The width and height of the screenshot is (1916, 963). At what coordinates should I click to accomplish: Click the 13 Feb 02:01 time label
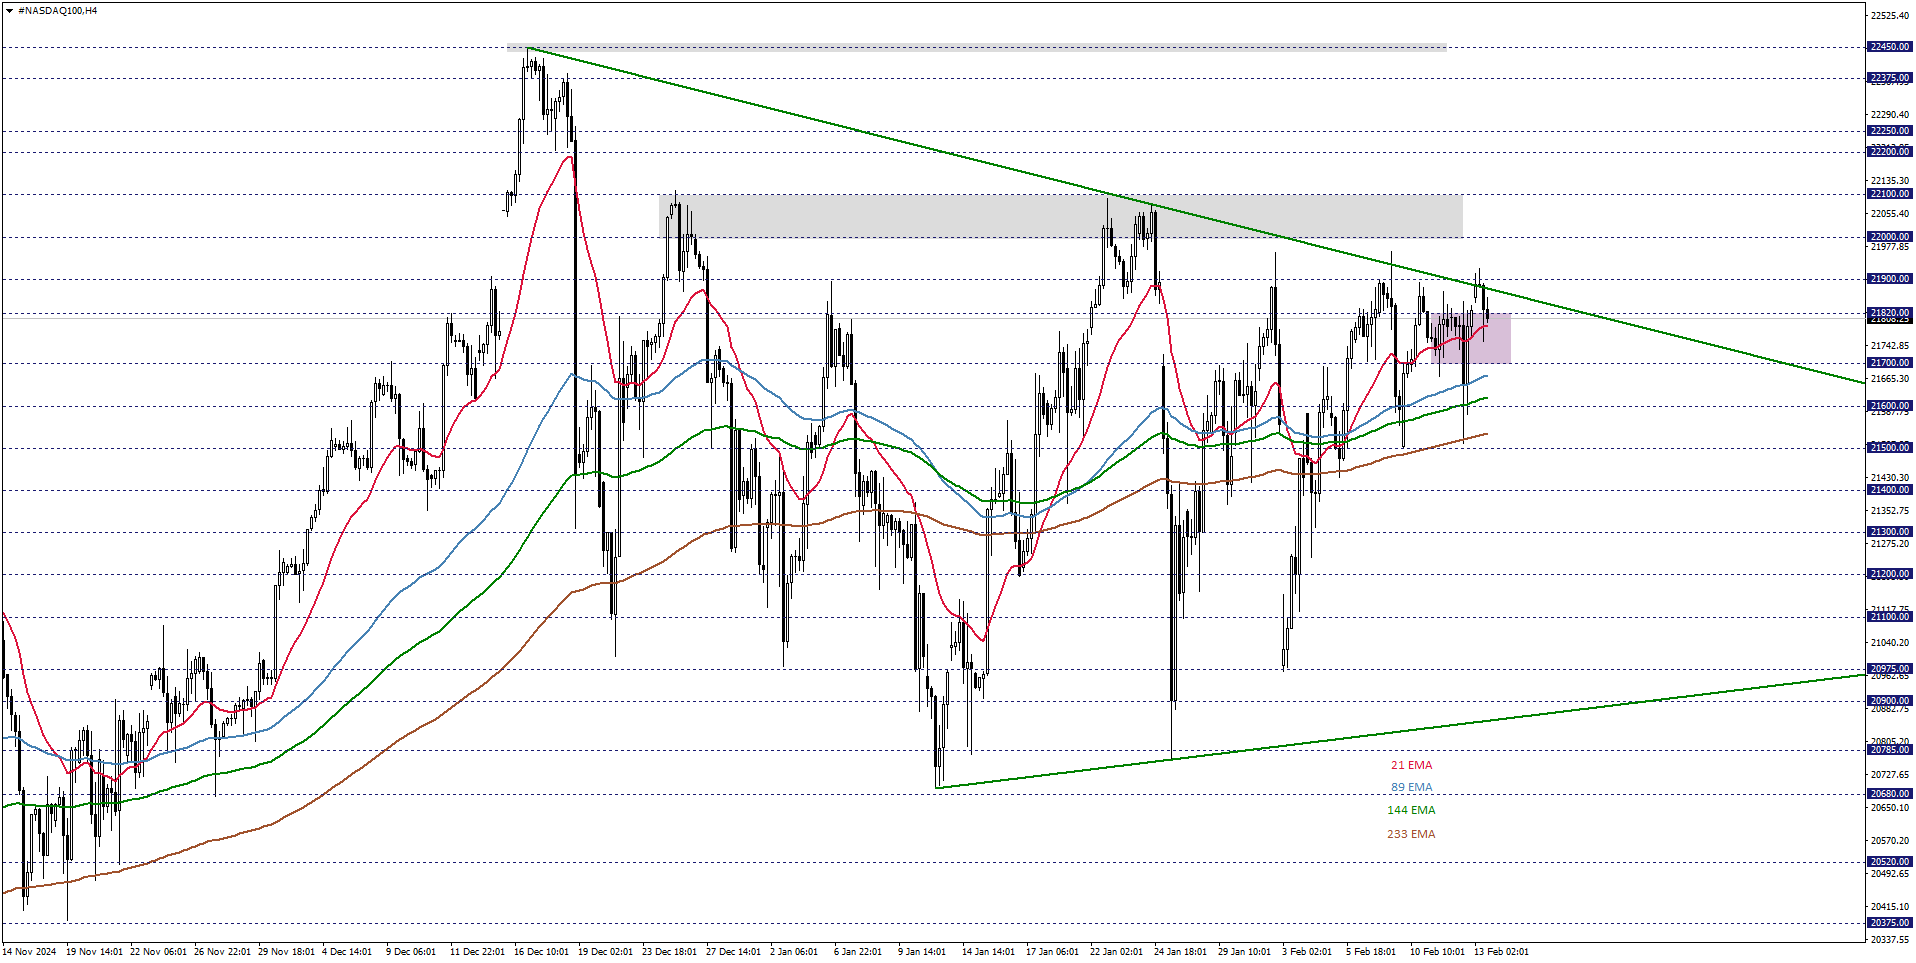(1501, 952)
